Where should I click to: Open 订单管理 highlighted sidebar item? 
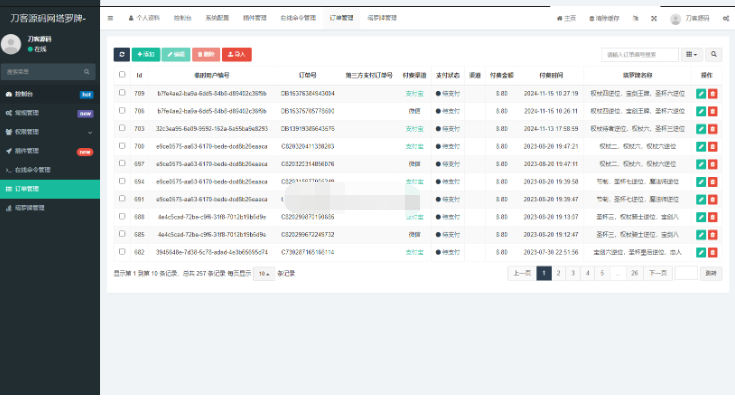point(50,189)
